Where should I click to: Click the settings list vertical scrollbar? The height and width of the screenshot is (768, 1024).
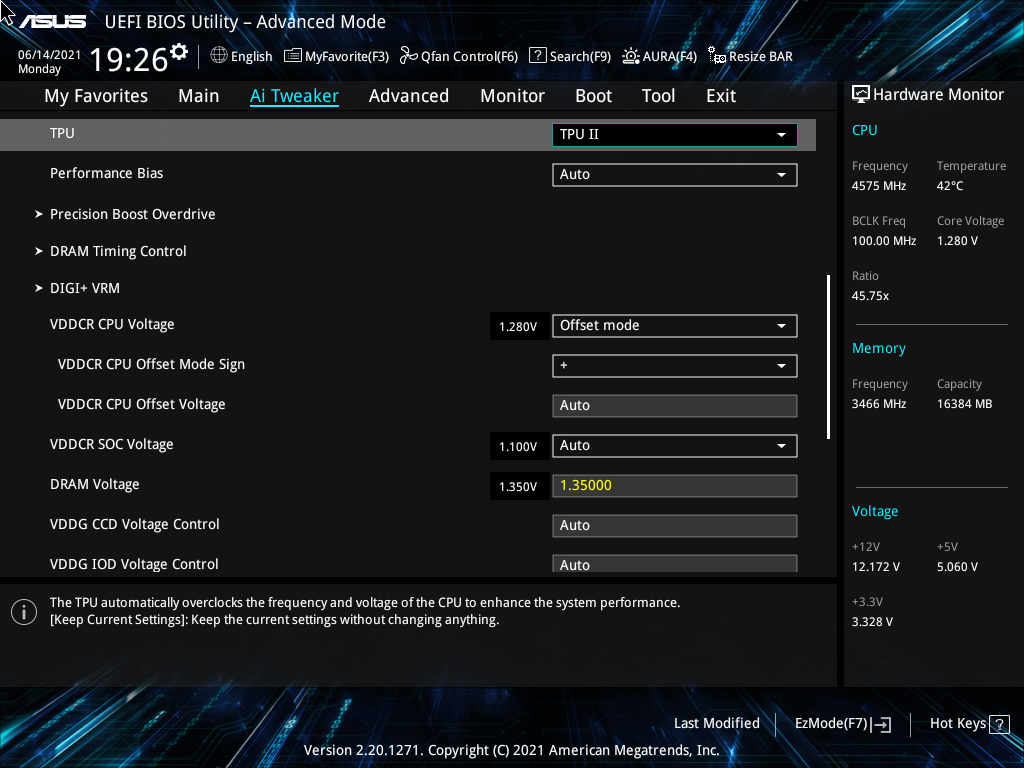click(x=828, y=357)
